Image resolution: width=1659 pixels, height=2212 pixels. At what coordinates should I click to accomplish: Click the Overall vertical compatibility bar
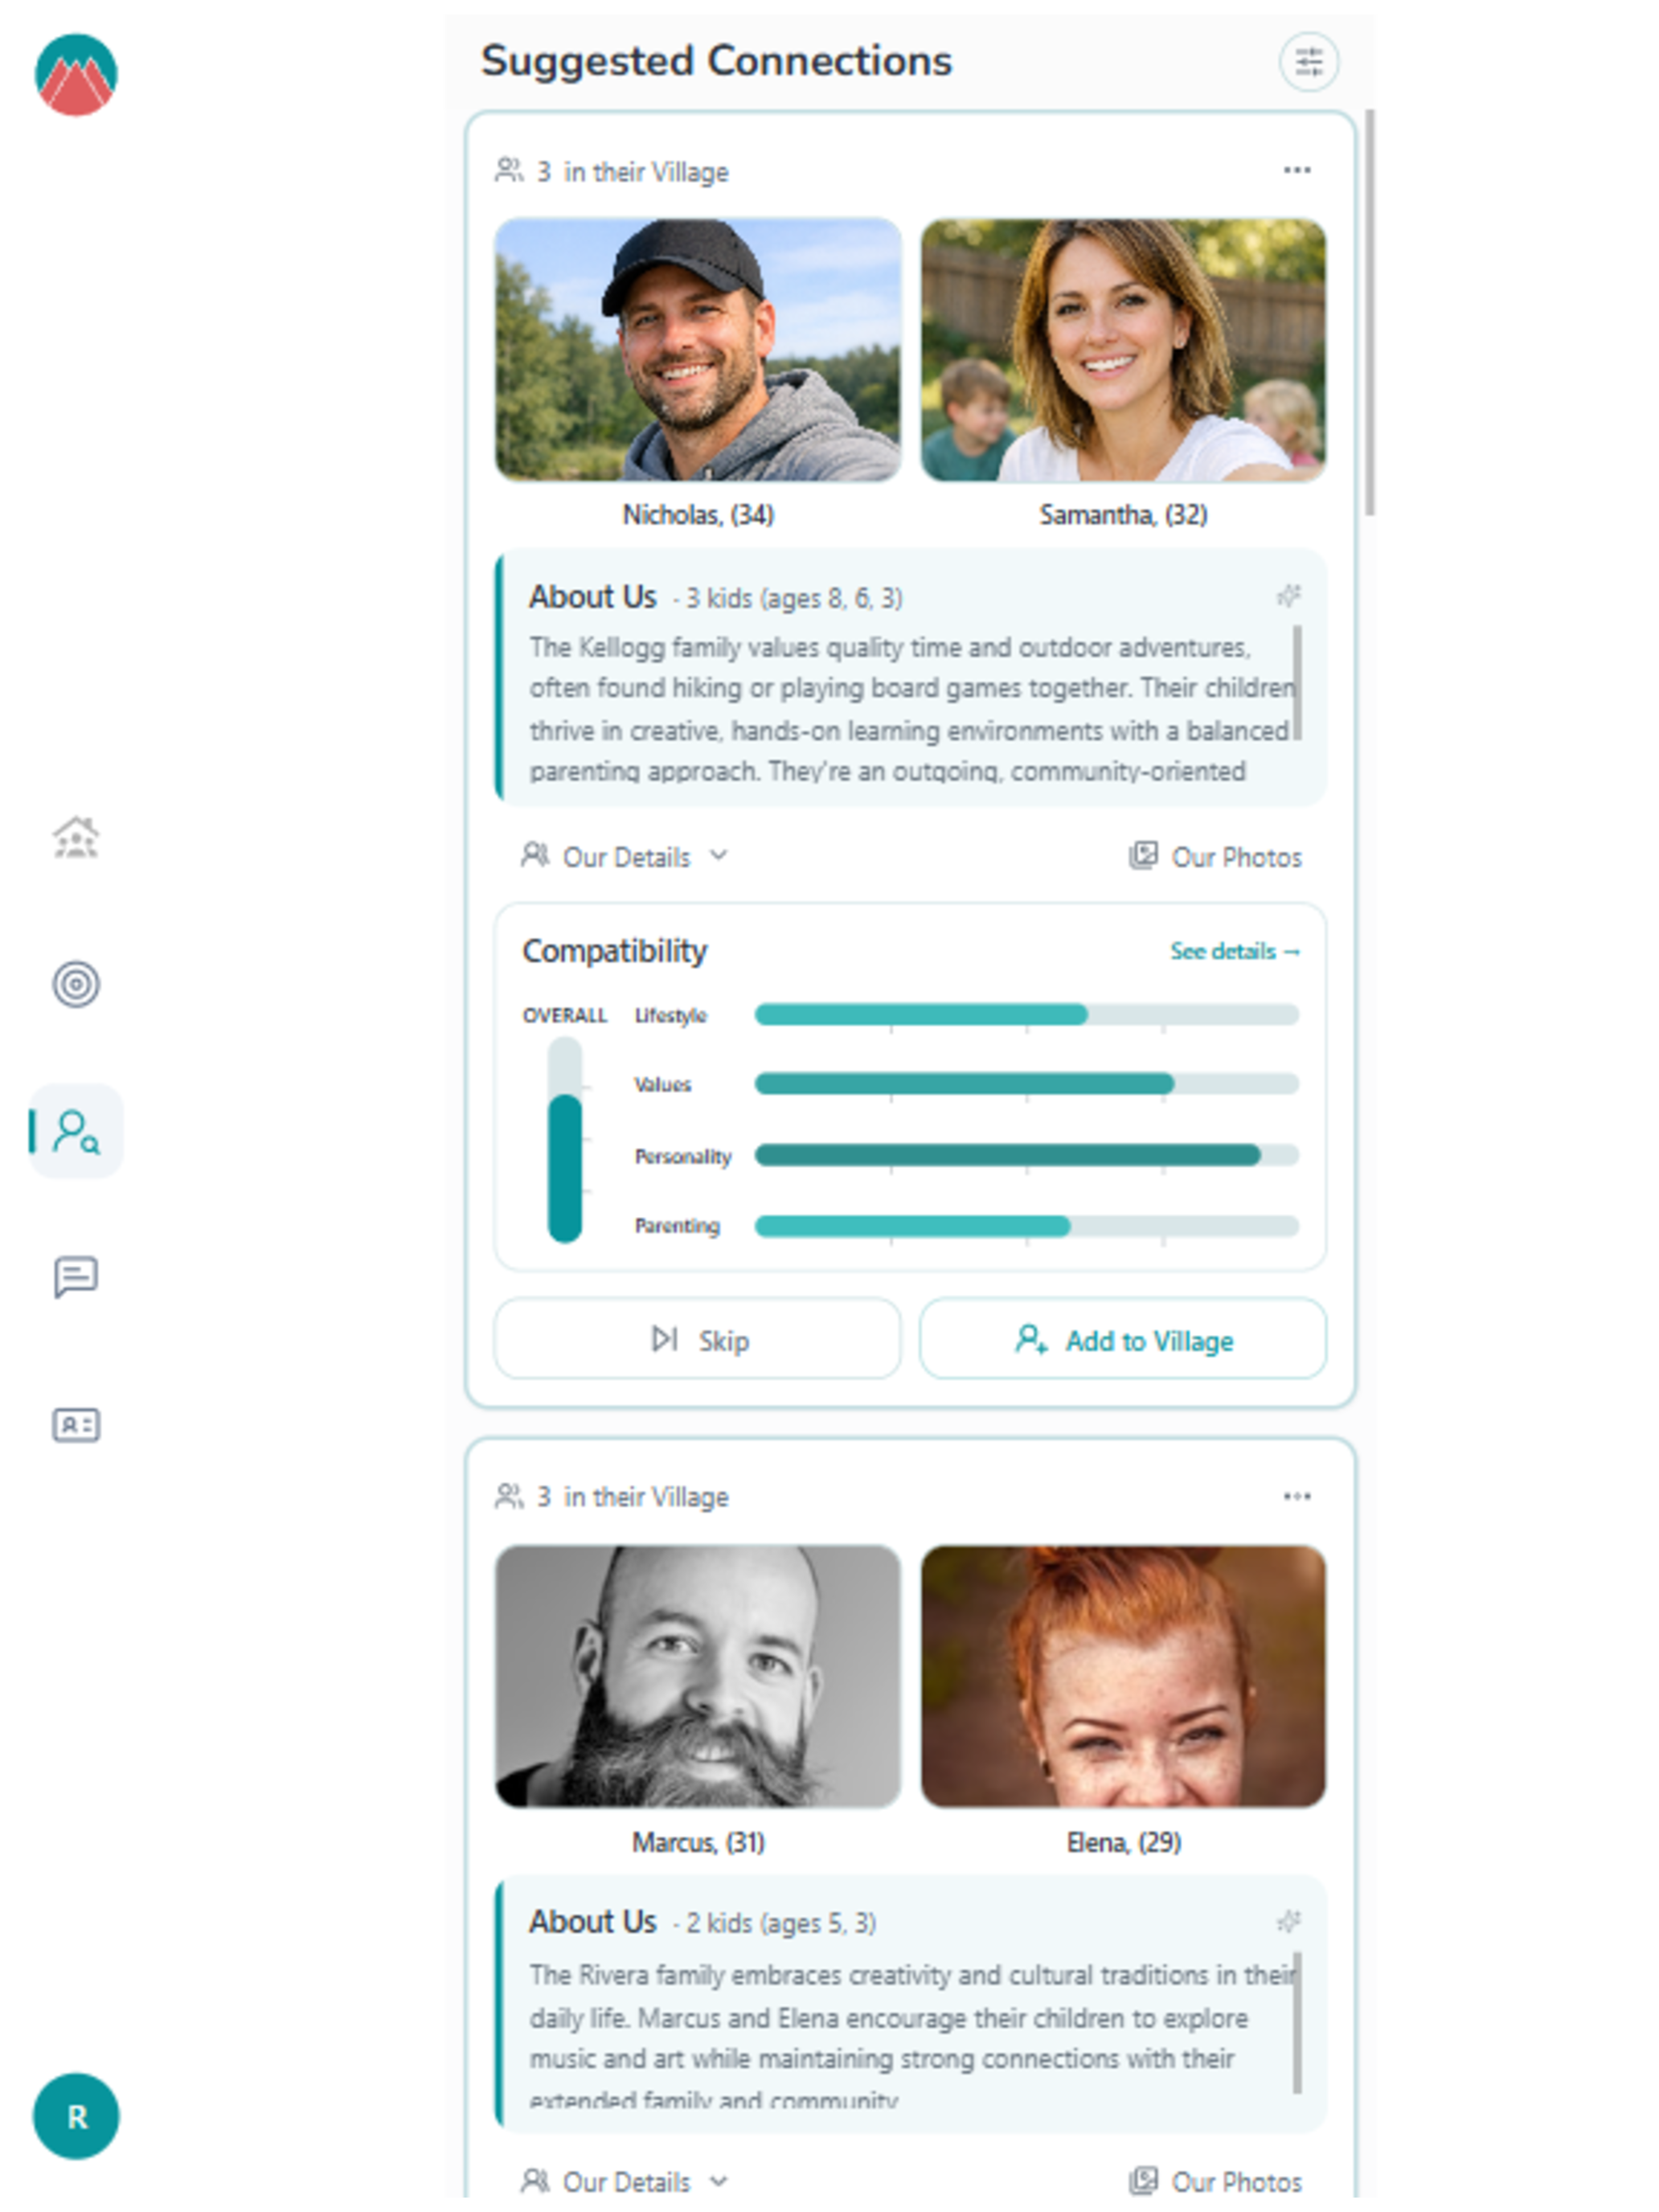pos(565,1140)
